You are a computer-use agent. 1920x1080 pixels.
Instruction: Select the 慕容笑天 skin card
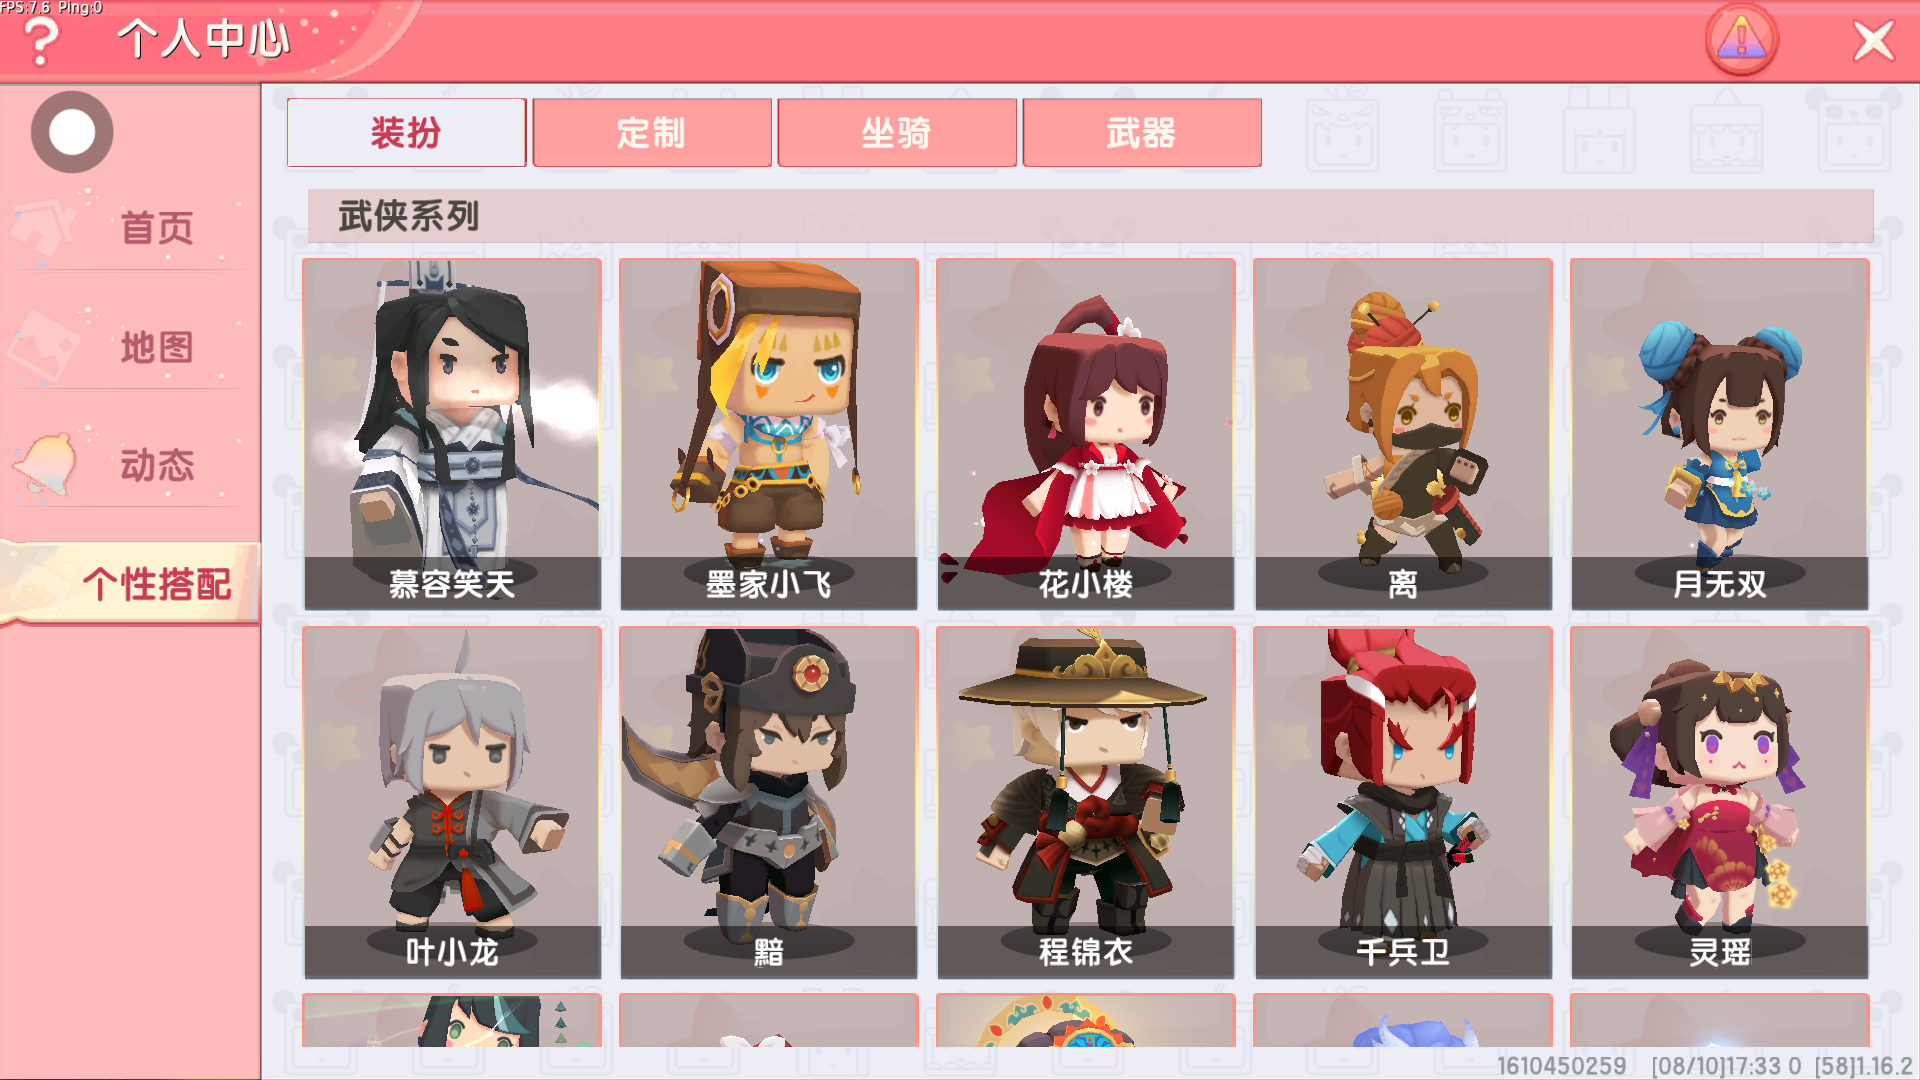[x=452, y=434]
